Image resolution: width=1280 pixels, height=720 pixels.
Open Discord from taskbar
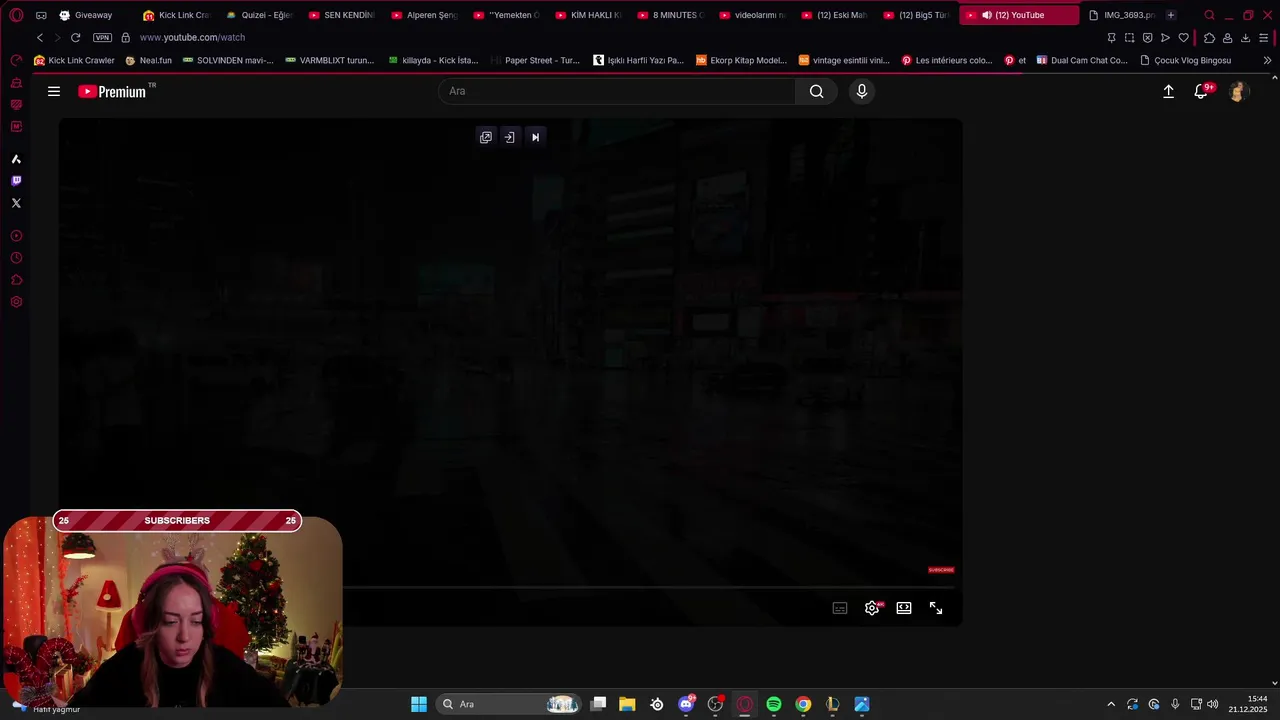(x=686, y=704)
